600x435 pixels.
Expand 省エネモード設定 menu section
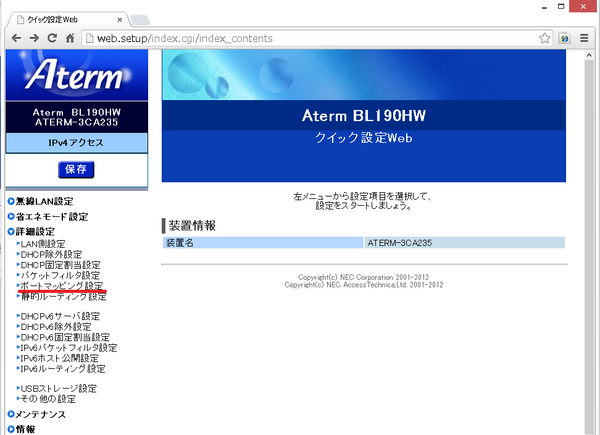coord(48,217)
